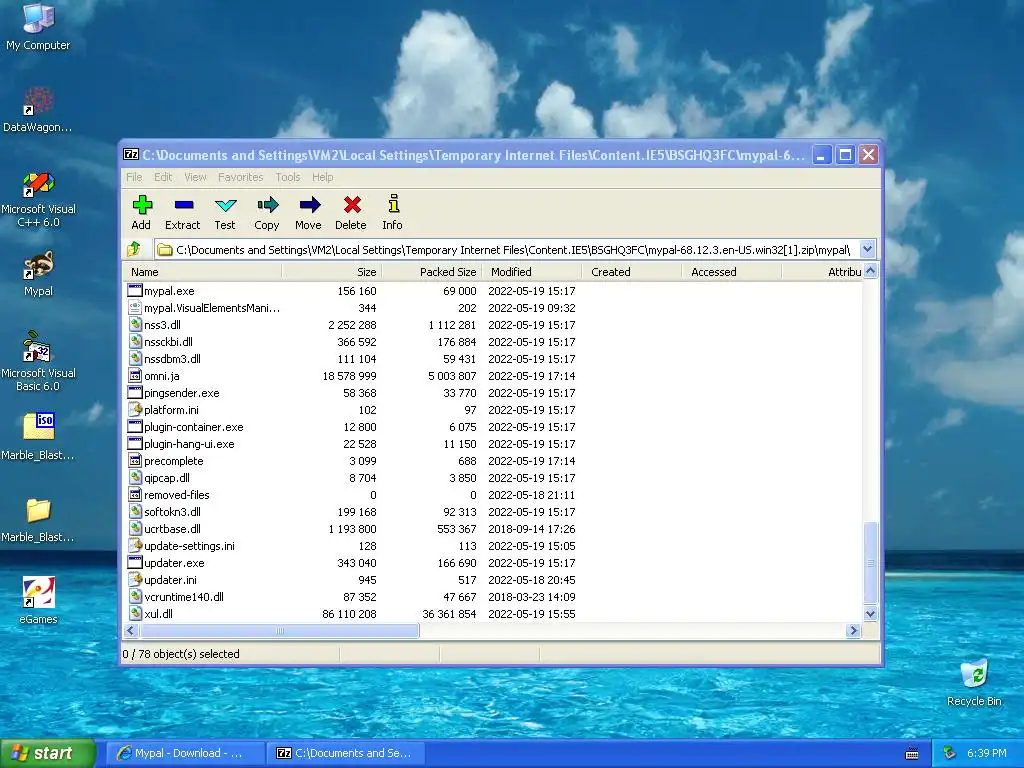Viewport: 1024px width, 768px height.
Task: Select the update-settings.ini row
Action: (493, 545)
